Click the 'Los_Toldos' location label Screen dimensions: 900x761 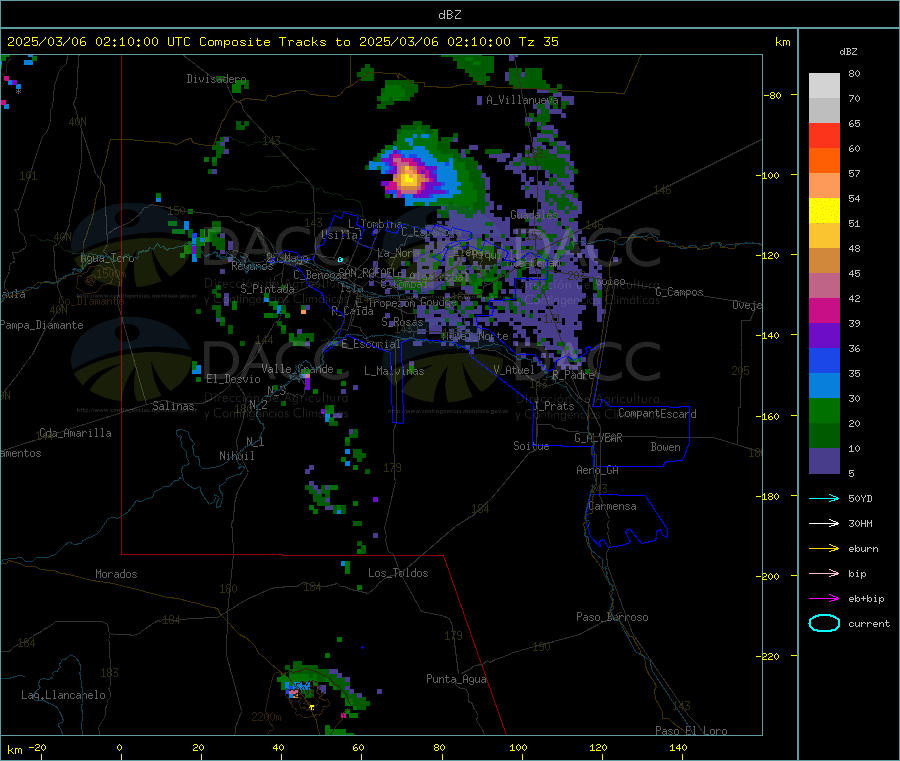coord(398,573)
